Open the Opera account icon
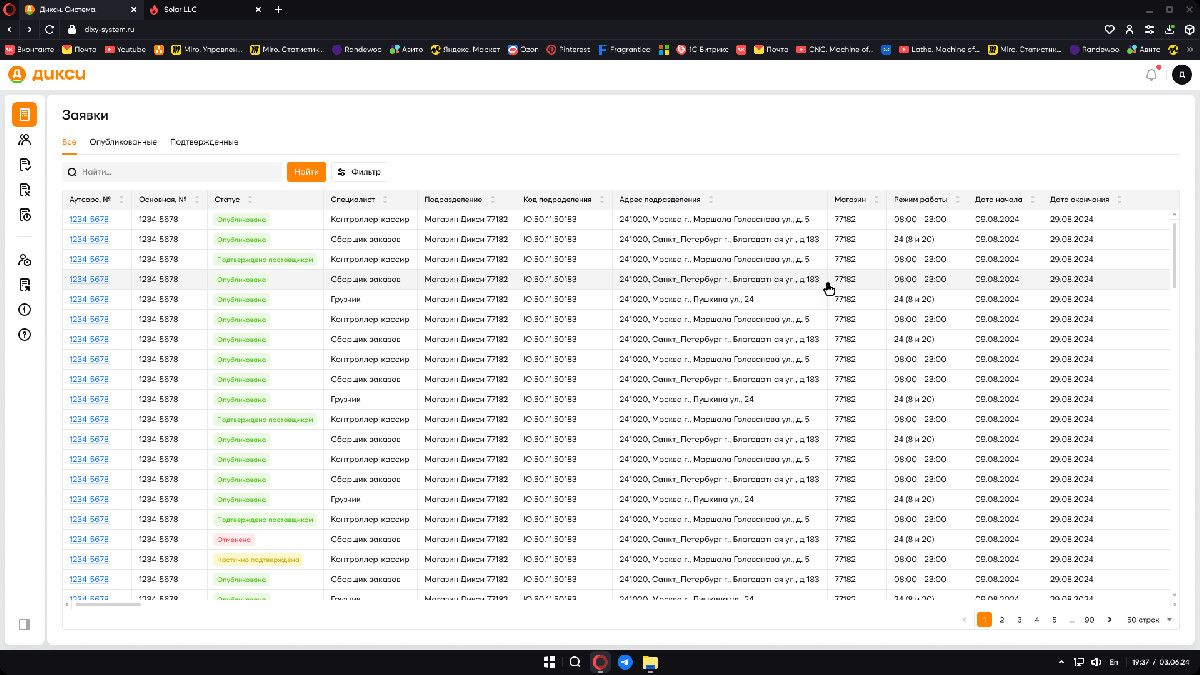Screen dimensions: 1200x675 coord(1129,29)
